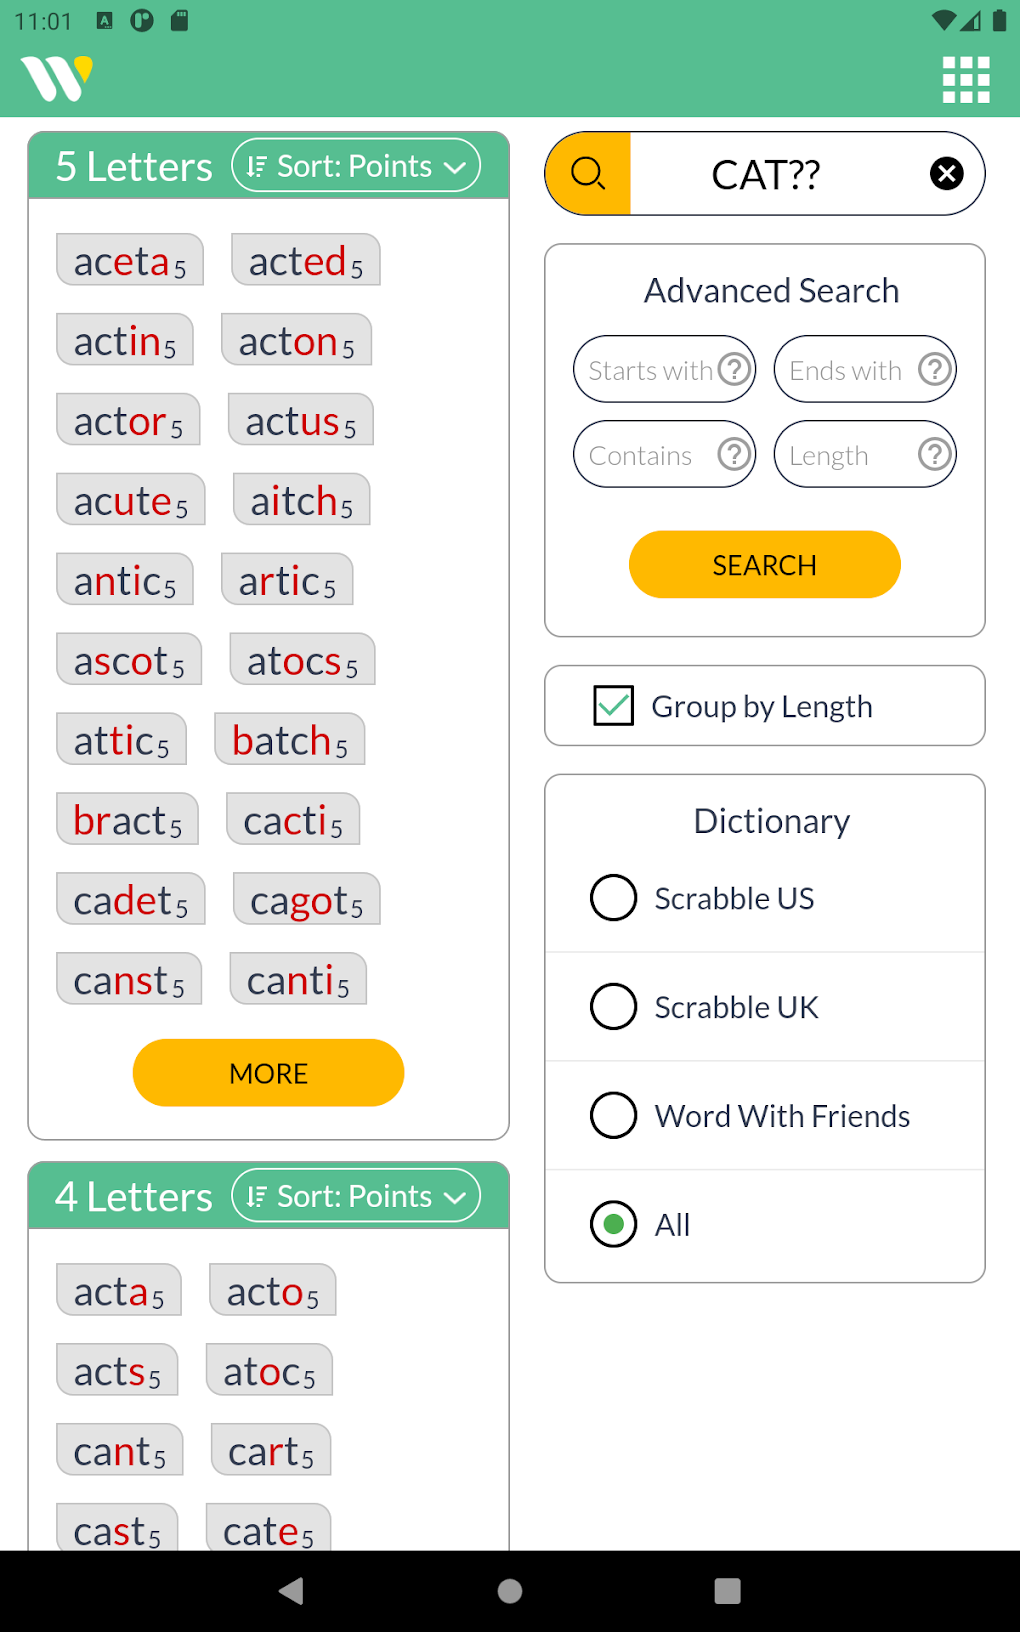
Task: Click the WordFinder W logo
Action: (57, 77)
